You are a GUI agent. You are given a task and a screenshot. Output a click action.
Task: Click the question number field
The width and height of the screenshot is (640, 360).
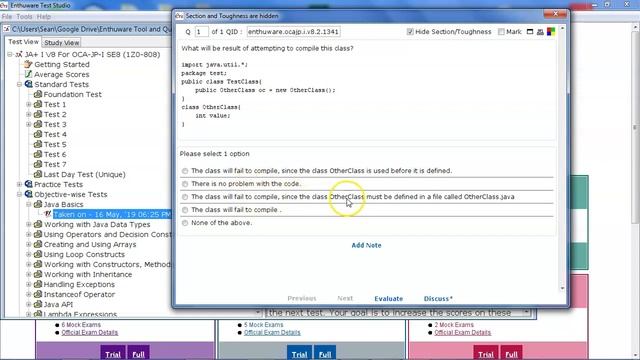pyautogui.click(x=202, y=31)
